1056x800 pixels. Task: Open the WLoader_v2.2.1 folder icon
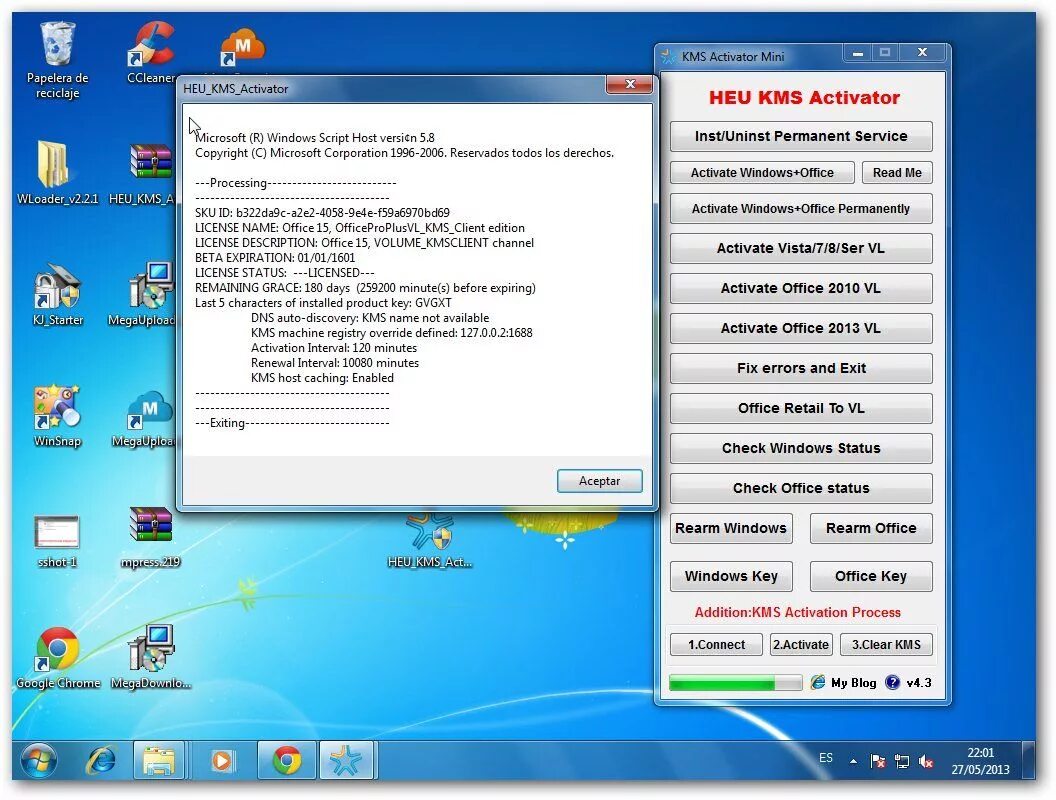[x=57, y=172]
